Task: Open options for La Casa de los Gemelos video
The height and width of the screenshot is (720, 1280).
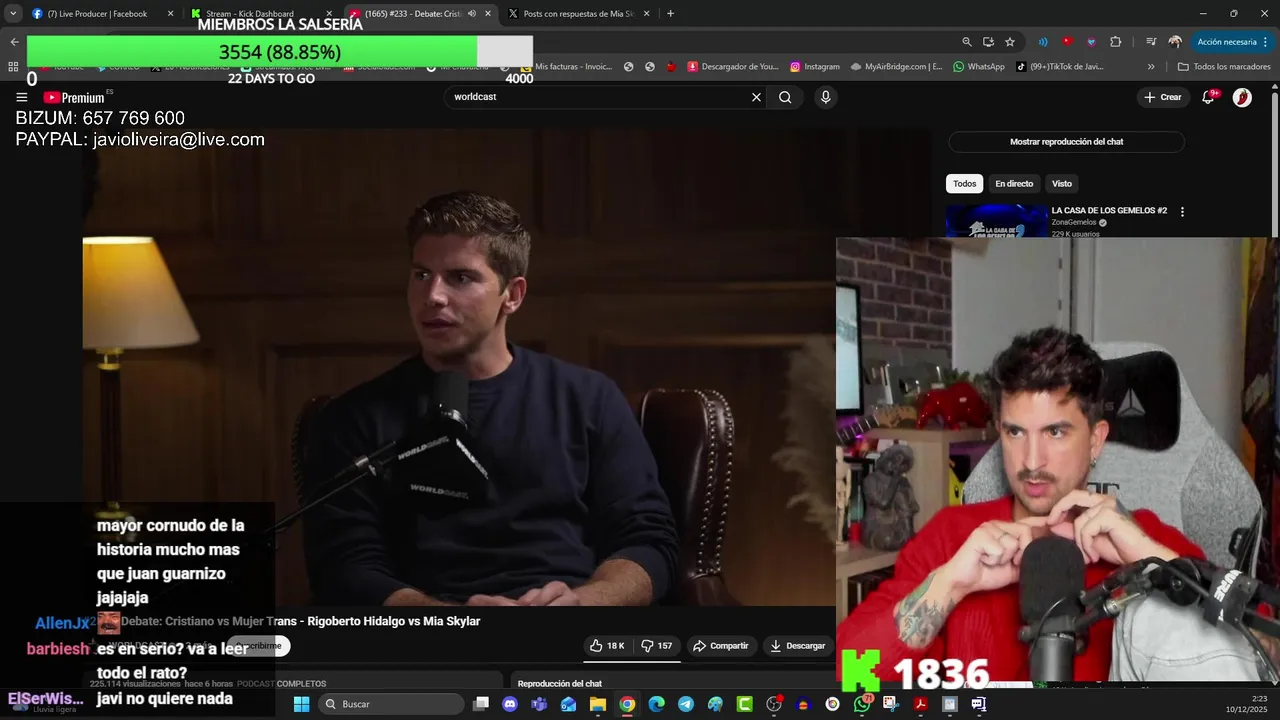Action: 1182,212
